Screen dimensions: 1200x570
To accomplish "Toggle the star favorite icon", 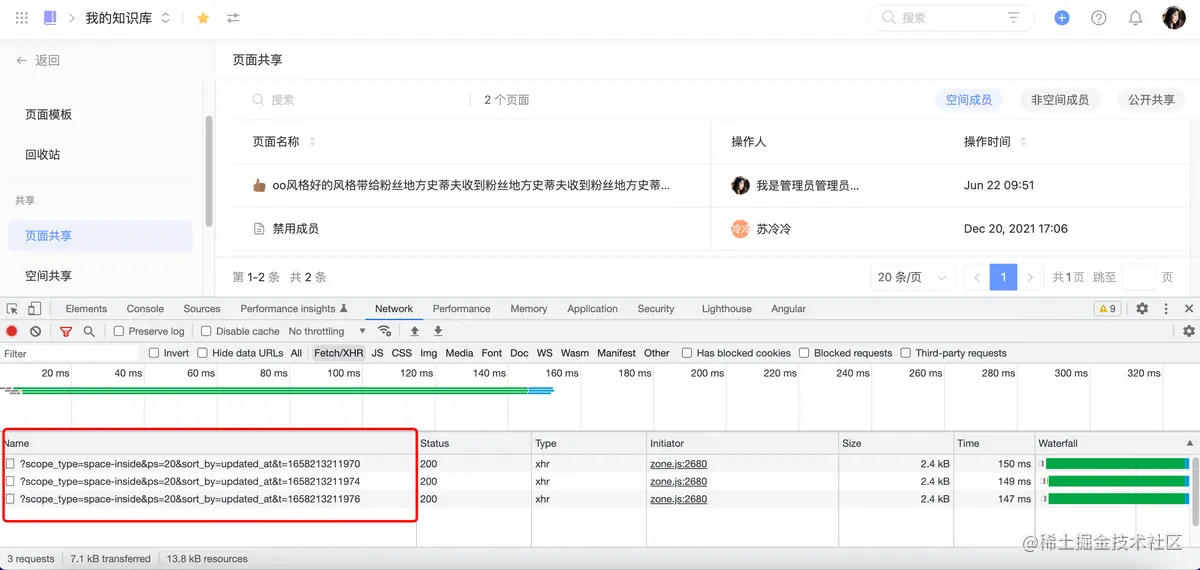I will click(x=203, y=18).
